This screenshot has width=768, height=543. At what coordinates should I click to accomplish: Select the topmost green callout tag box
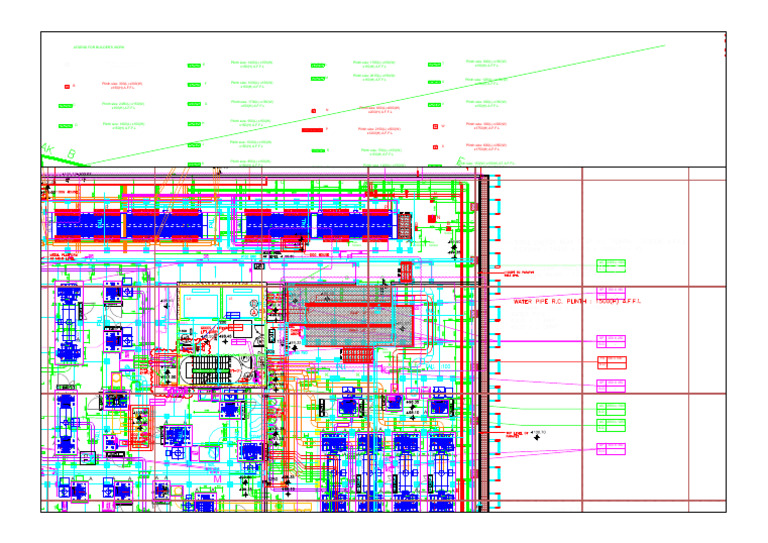coord(611,266)
